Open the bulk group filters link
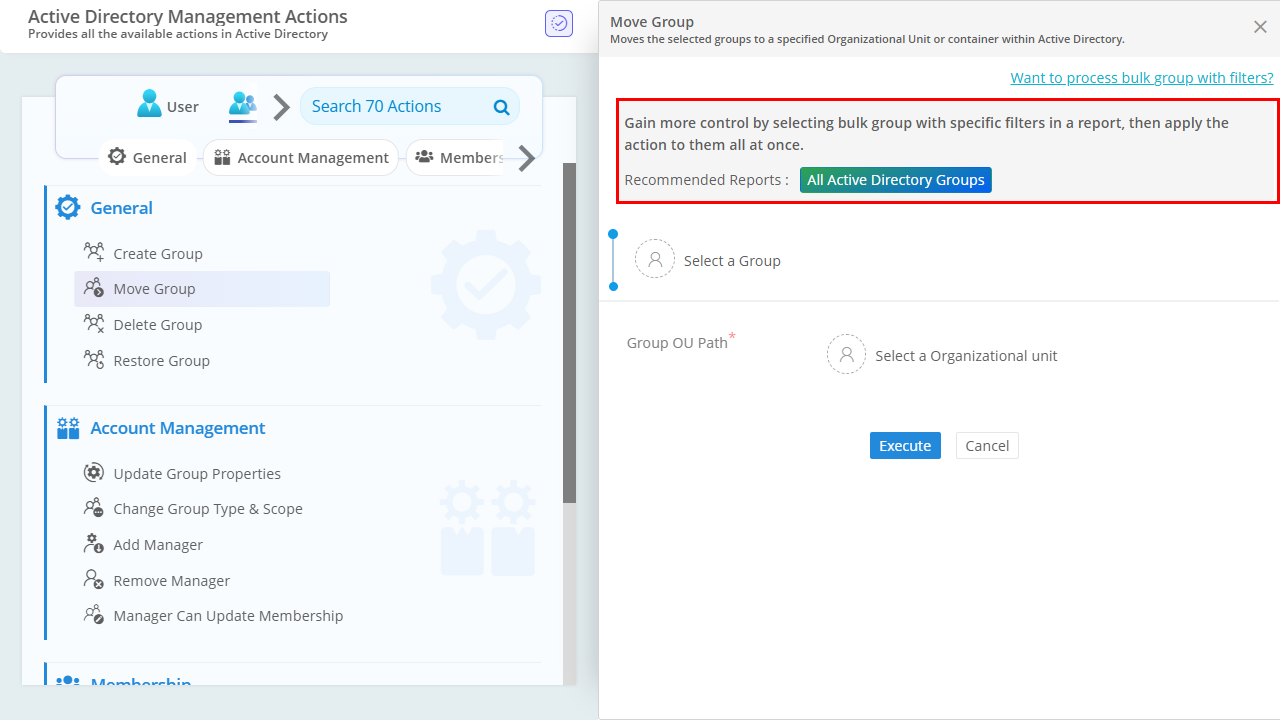1280x720 pixels. tap(1142, 77)
